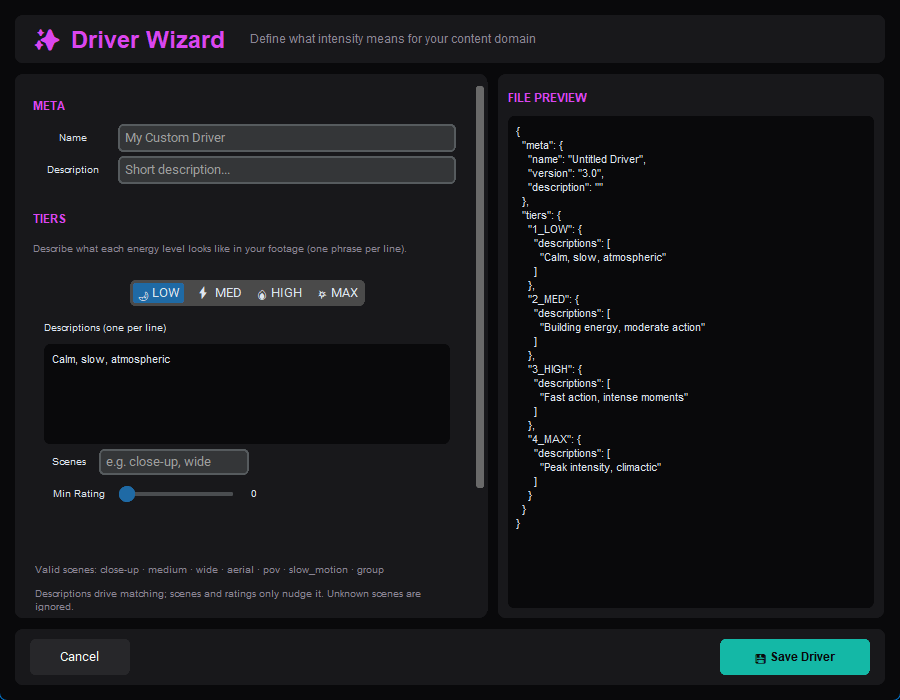
Task: Click "Untitled Driver" name line in preview
Action: [x=587, y=160]
